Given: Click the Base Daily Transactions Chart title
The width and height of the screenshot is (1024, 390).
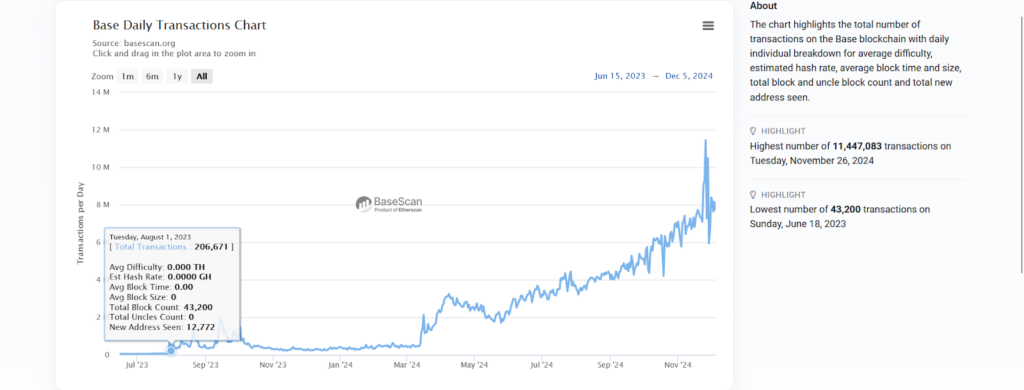Looking at the screenshot, I should point(180,25).
